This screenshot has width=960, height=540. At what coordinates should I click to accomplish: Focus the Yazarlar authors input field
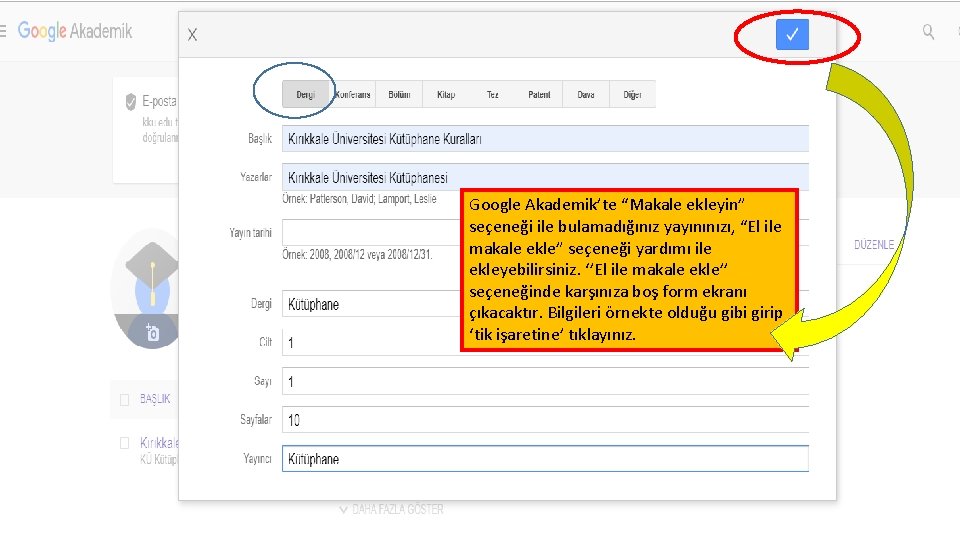coord(545,178)
